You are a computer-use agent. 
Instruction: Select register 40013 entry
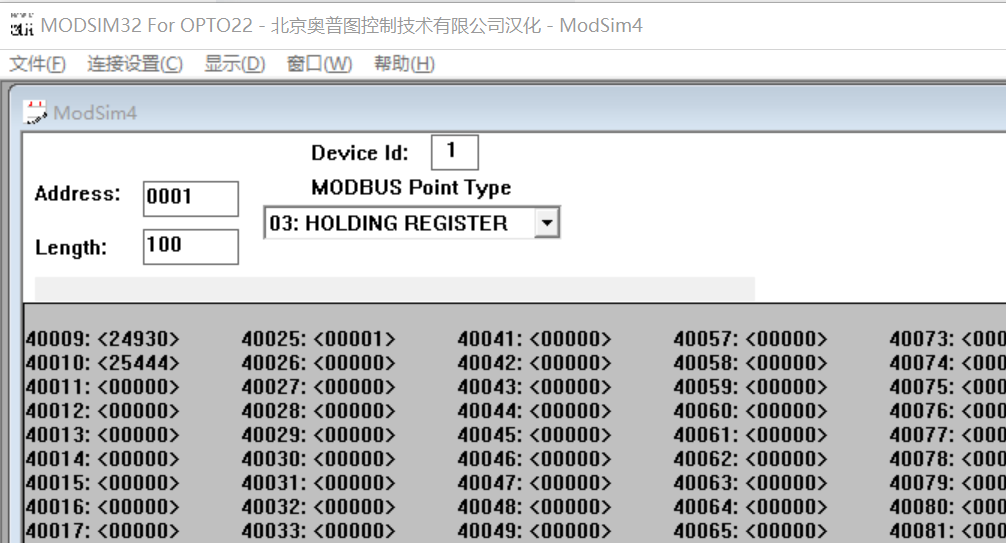tap(103, 435)
